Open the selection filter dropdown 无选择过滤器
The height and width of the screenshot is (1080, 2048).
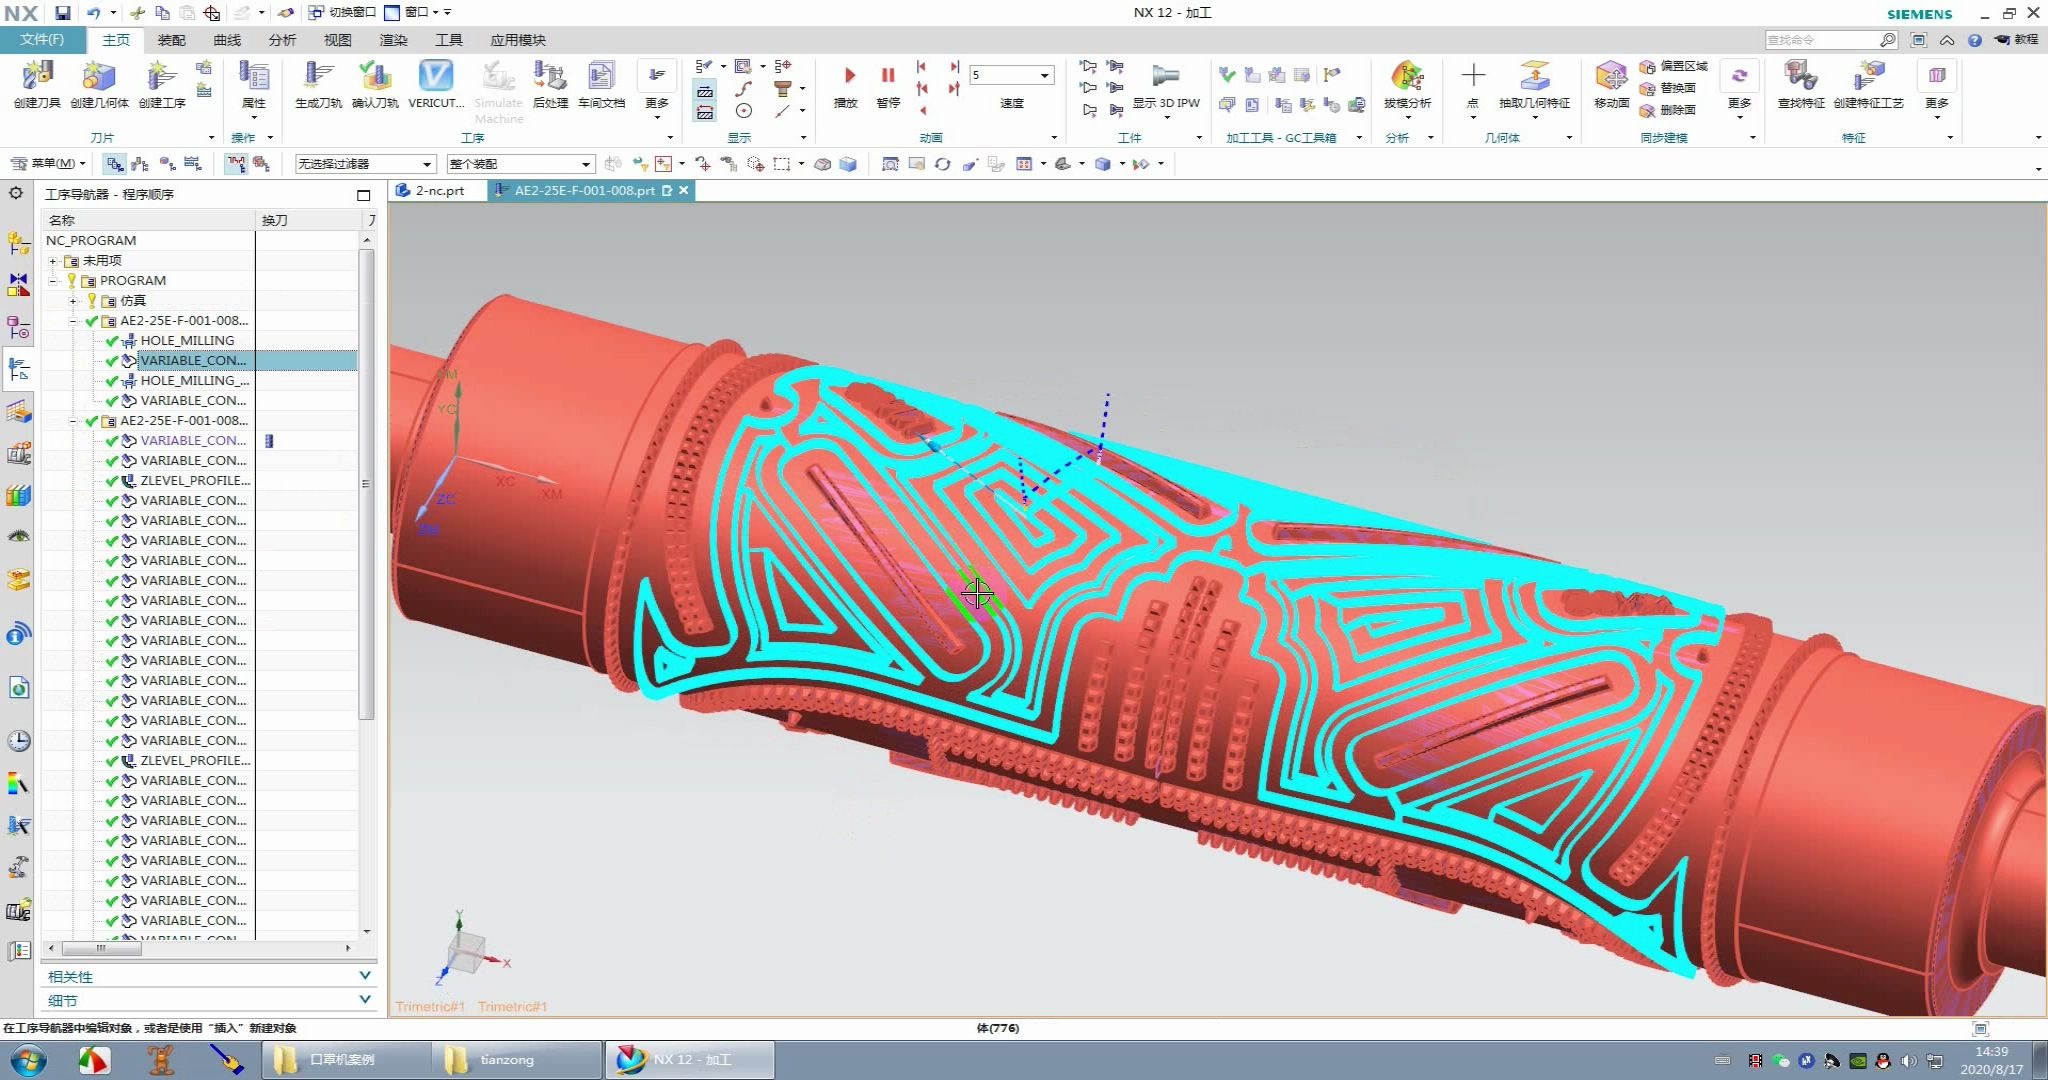(427, 164)
